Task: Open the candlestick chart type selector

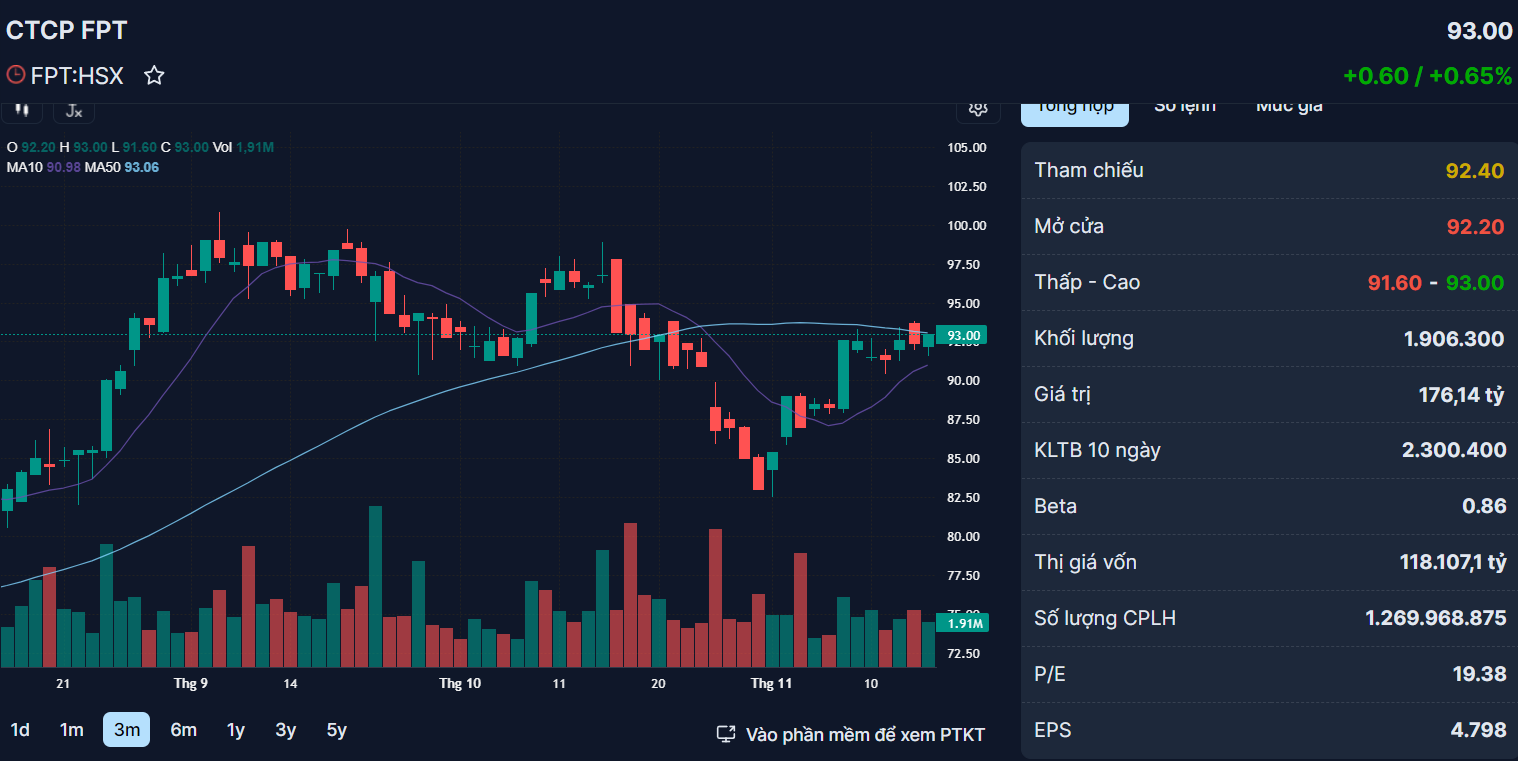Action: pyautogui.click(x=21, y=110)
